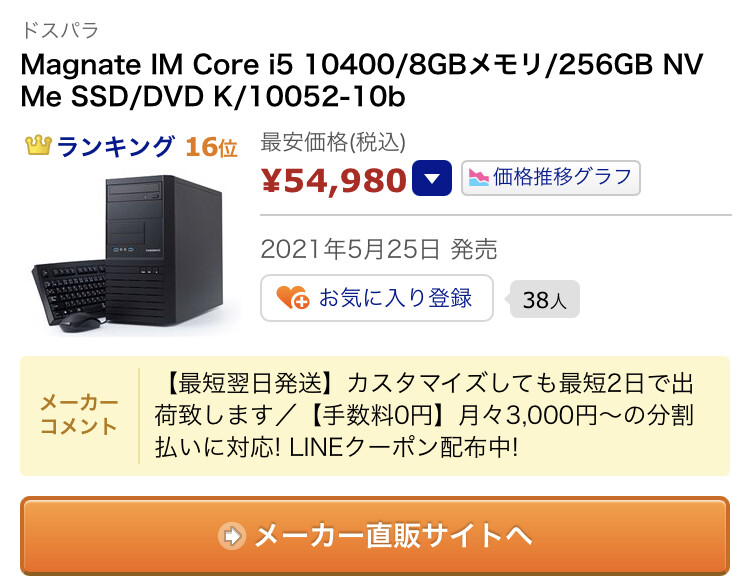Click the circled arrow on the orange button
The height and width of the screenshot is (584, 750).
(232, 536)
